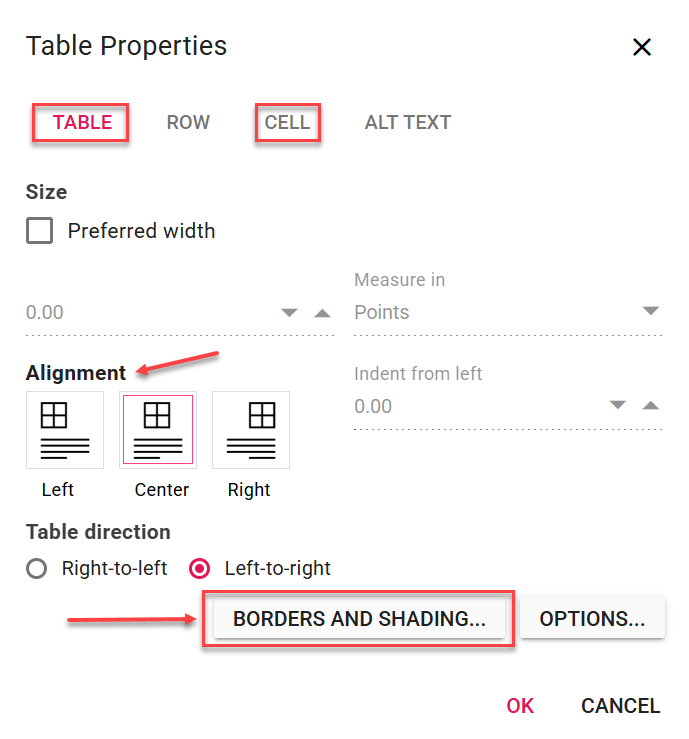Increase Indent from left value

(651, 406)
